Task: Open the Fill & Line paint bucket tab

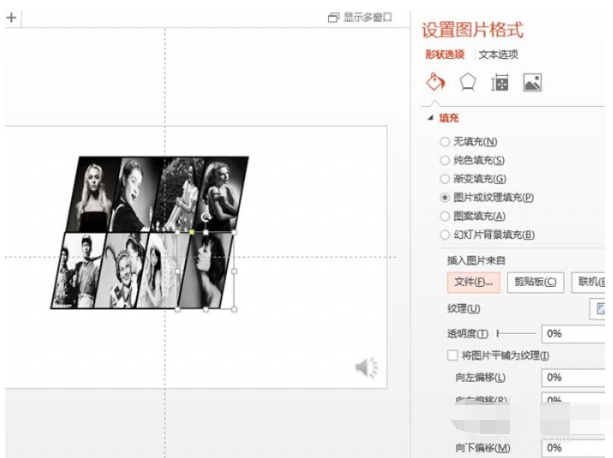Action: [x=435, y=82]
